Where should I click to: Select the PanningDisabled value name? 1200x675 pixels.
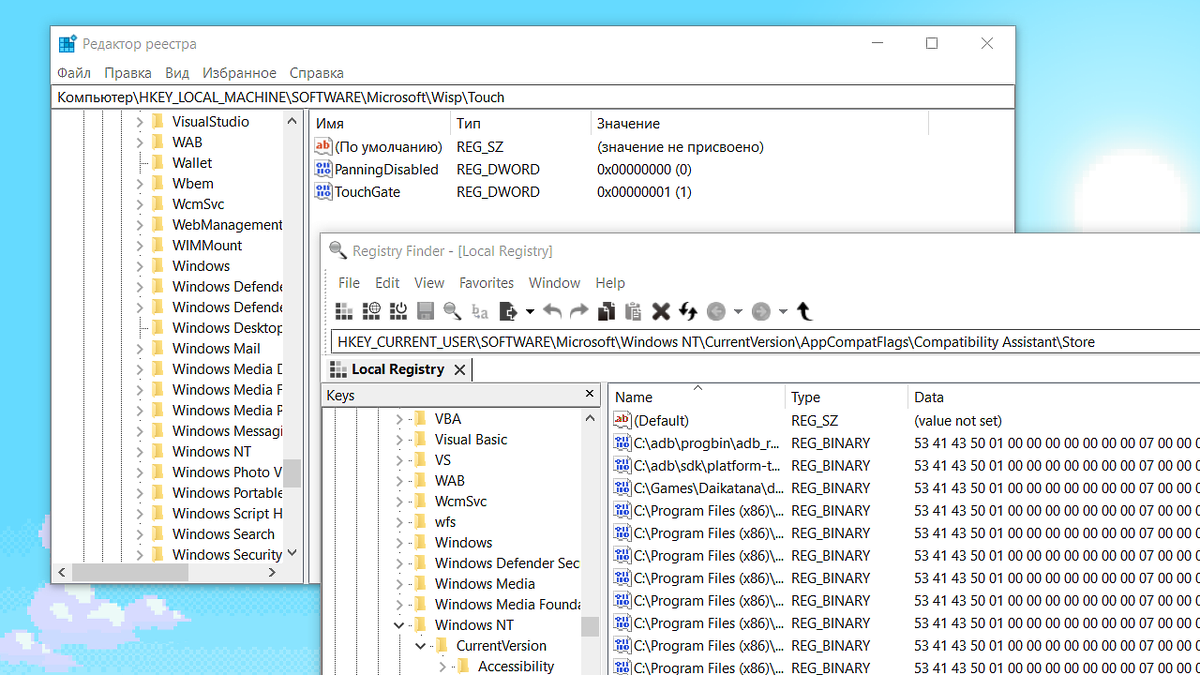click(386, 170)
